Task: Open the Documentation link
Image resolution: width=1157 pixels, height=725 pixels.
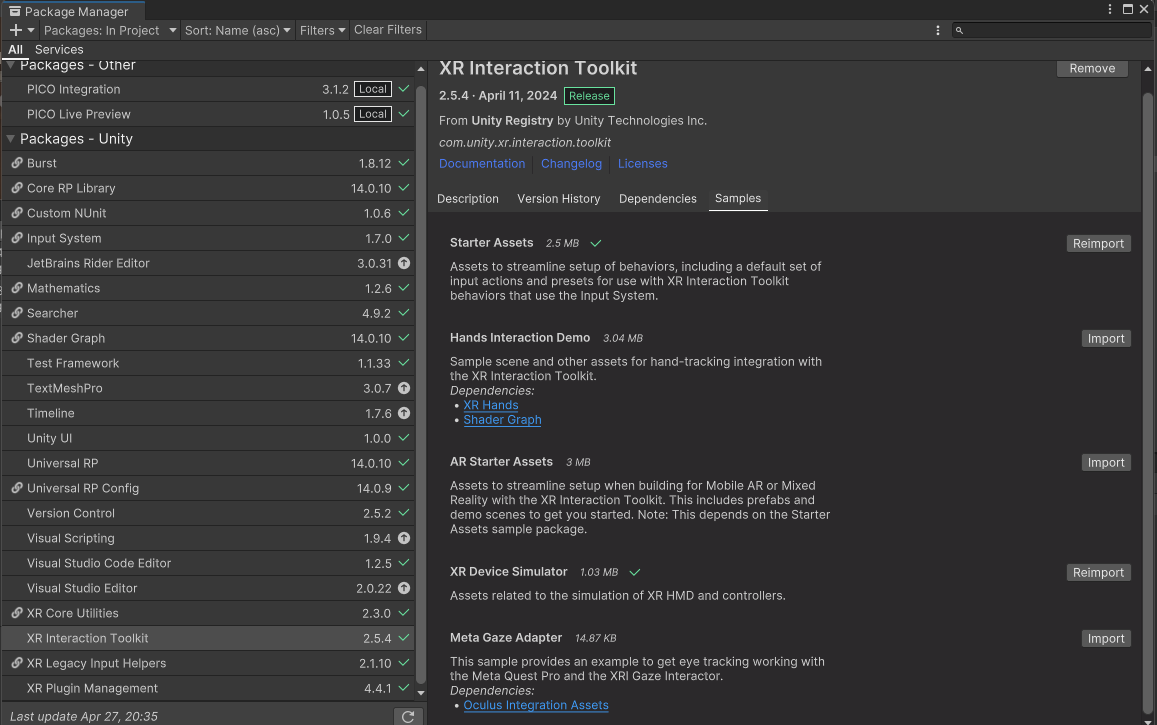Action: tap(482, 164)
